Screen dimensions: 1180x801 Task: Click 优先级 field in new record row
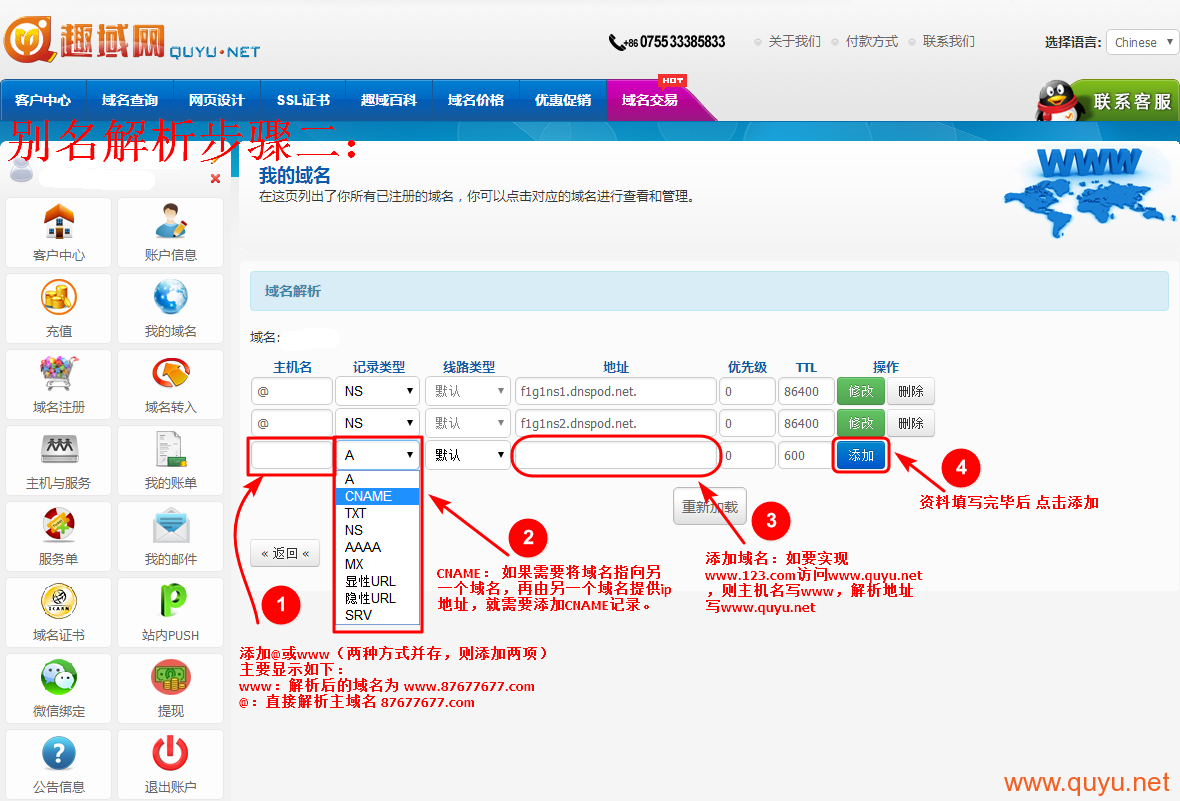(x=747, y=455)
